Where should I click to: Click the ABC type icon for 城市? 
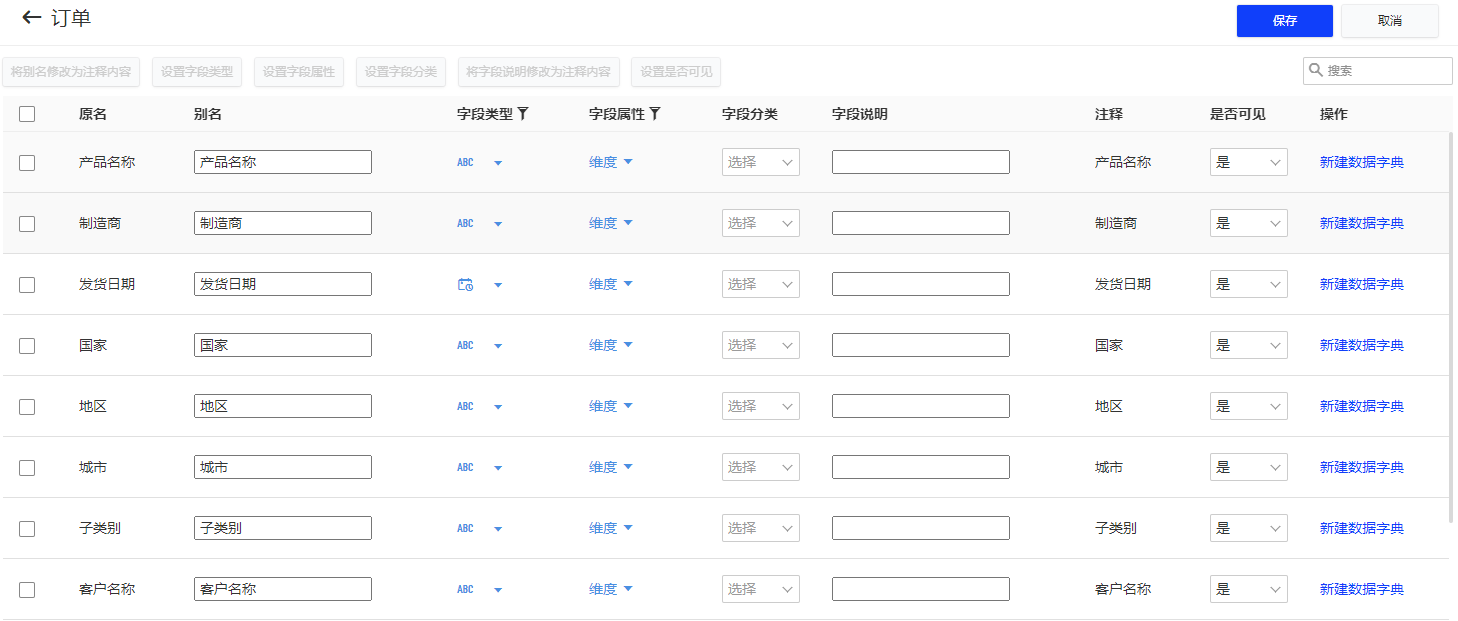click(x=465, y=467)
